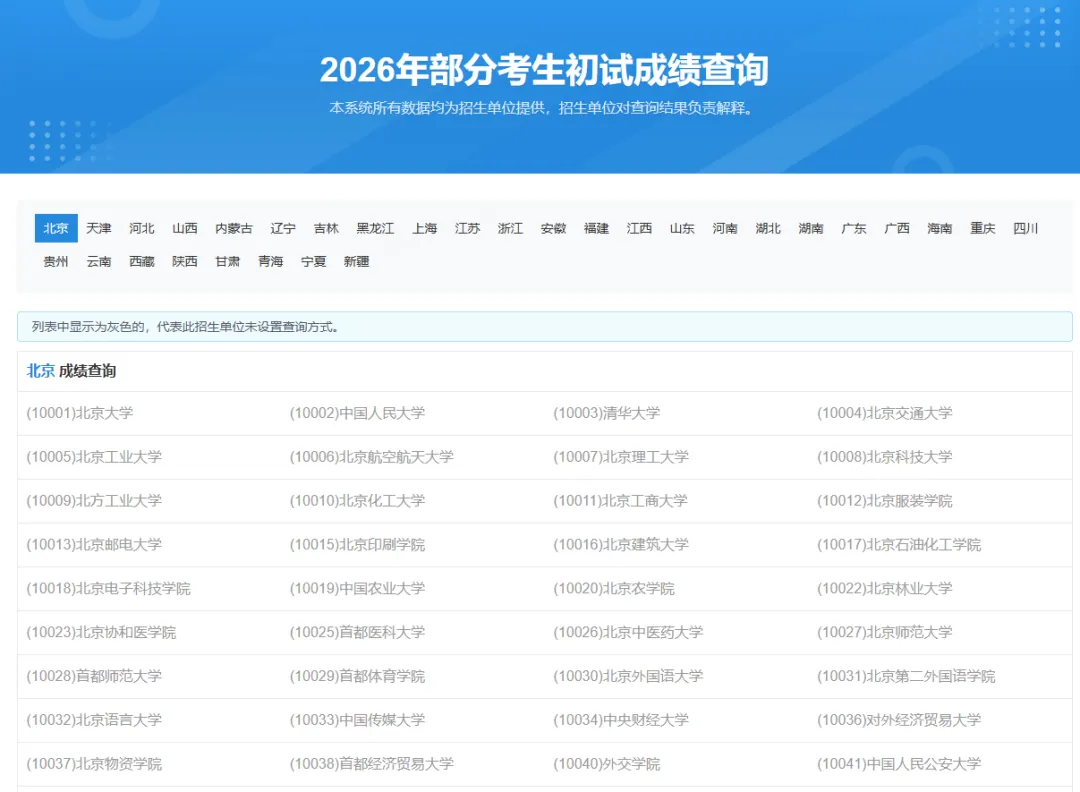The image size is (1080, 792).
Task: Choose 海南 province tab
Action: [x=939, y=228]
